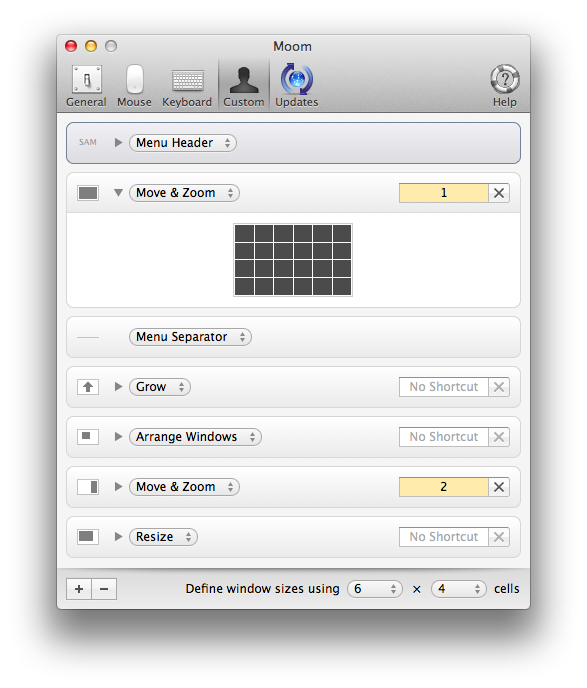Viewport: 587px width, 688px height.
Task: Clear shortcut 1 with the X button
Action: click(x=499, y=193)
